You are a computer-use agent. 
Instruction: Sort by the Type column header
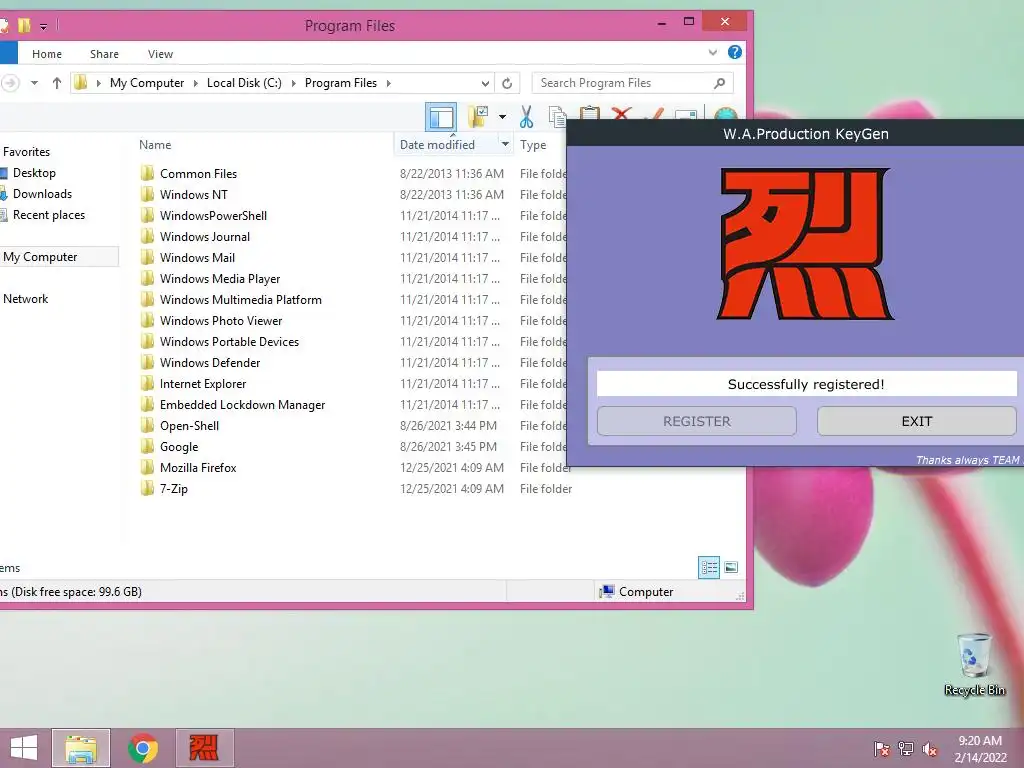(x=533, y=145)
